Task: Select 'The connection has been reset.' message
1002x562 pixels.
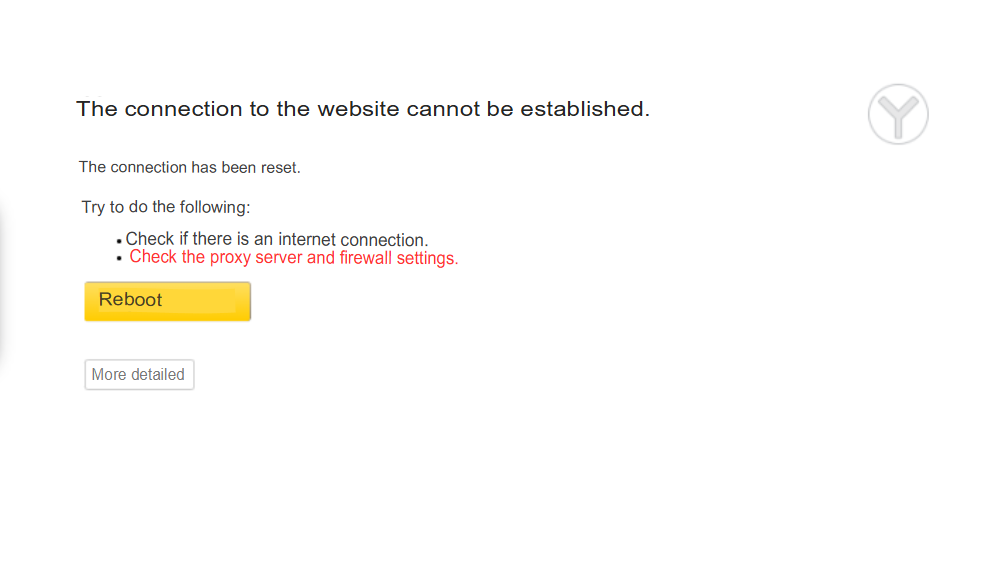Action: 189,168
